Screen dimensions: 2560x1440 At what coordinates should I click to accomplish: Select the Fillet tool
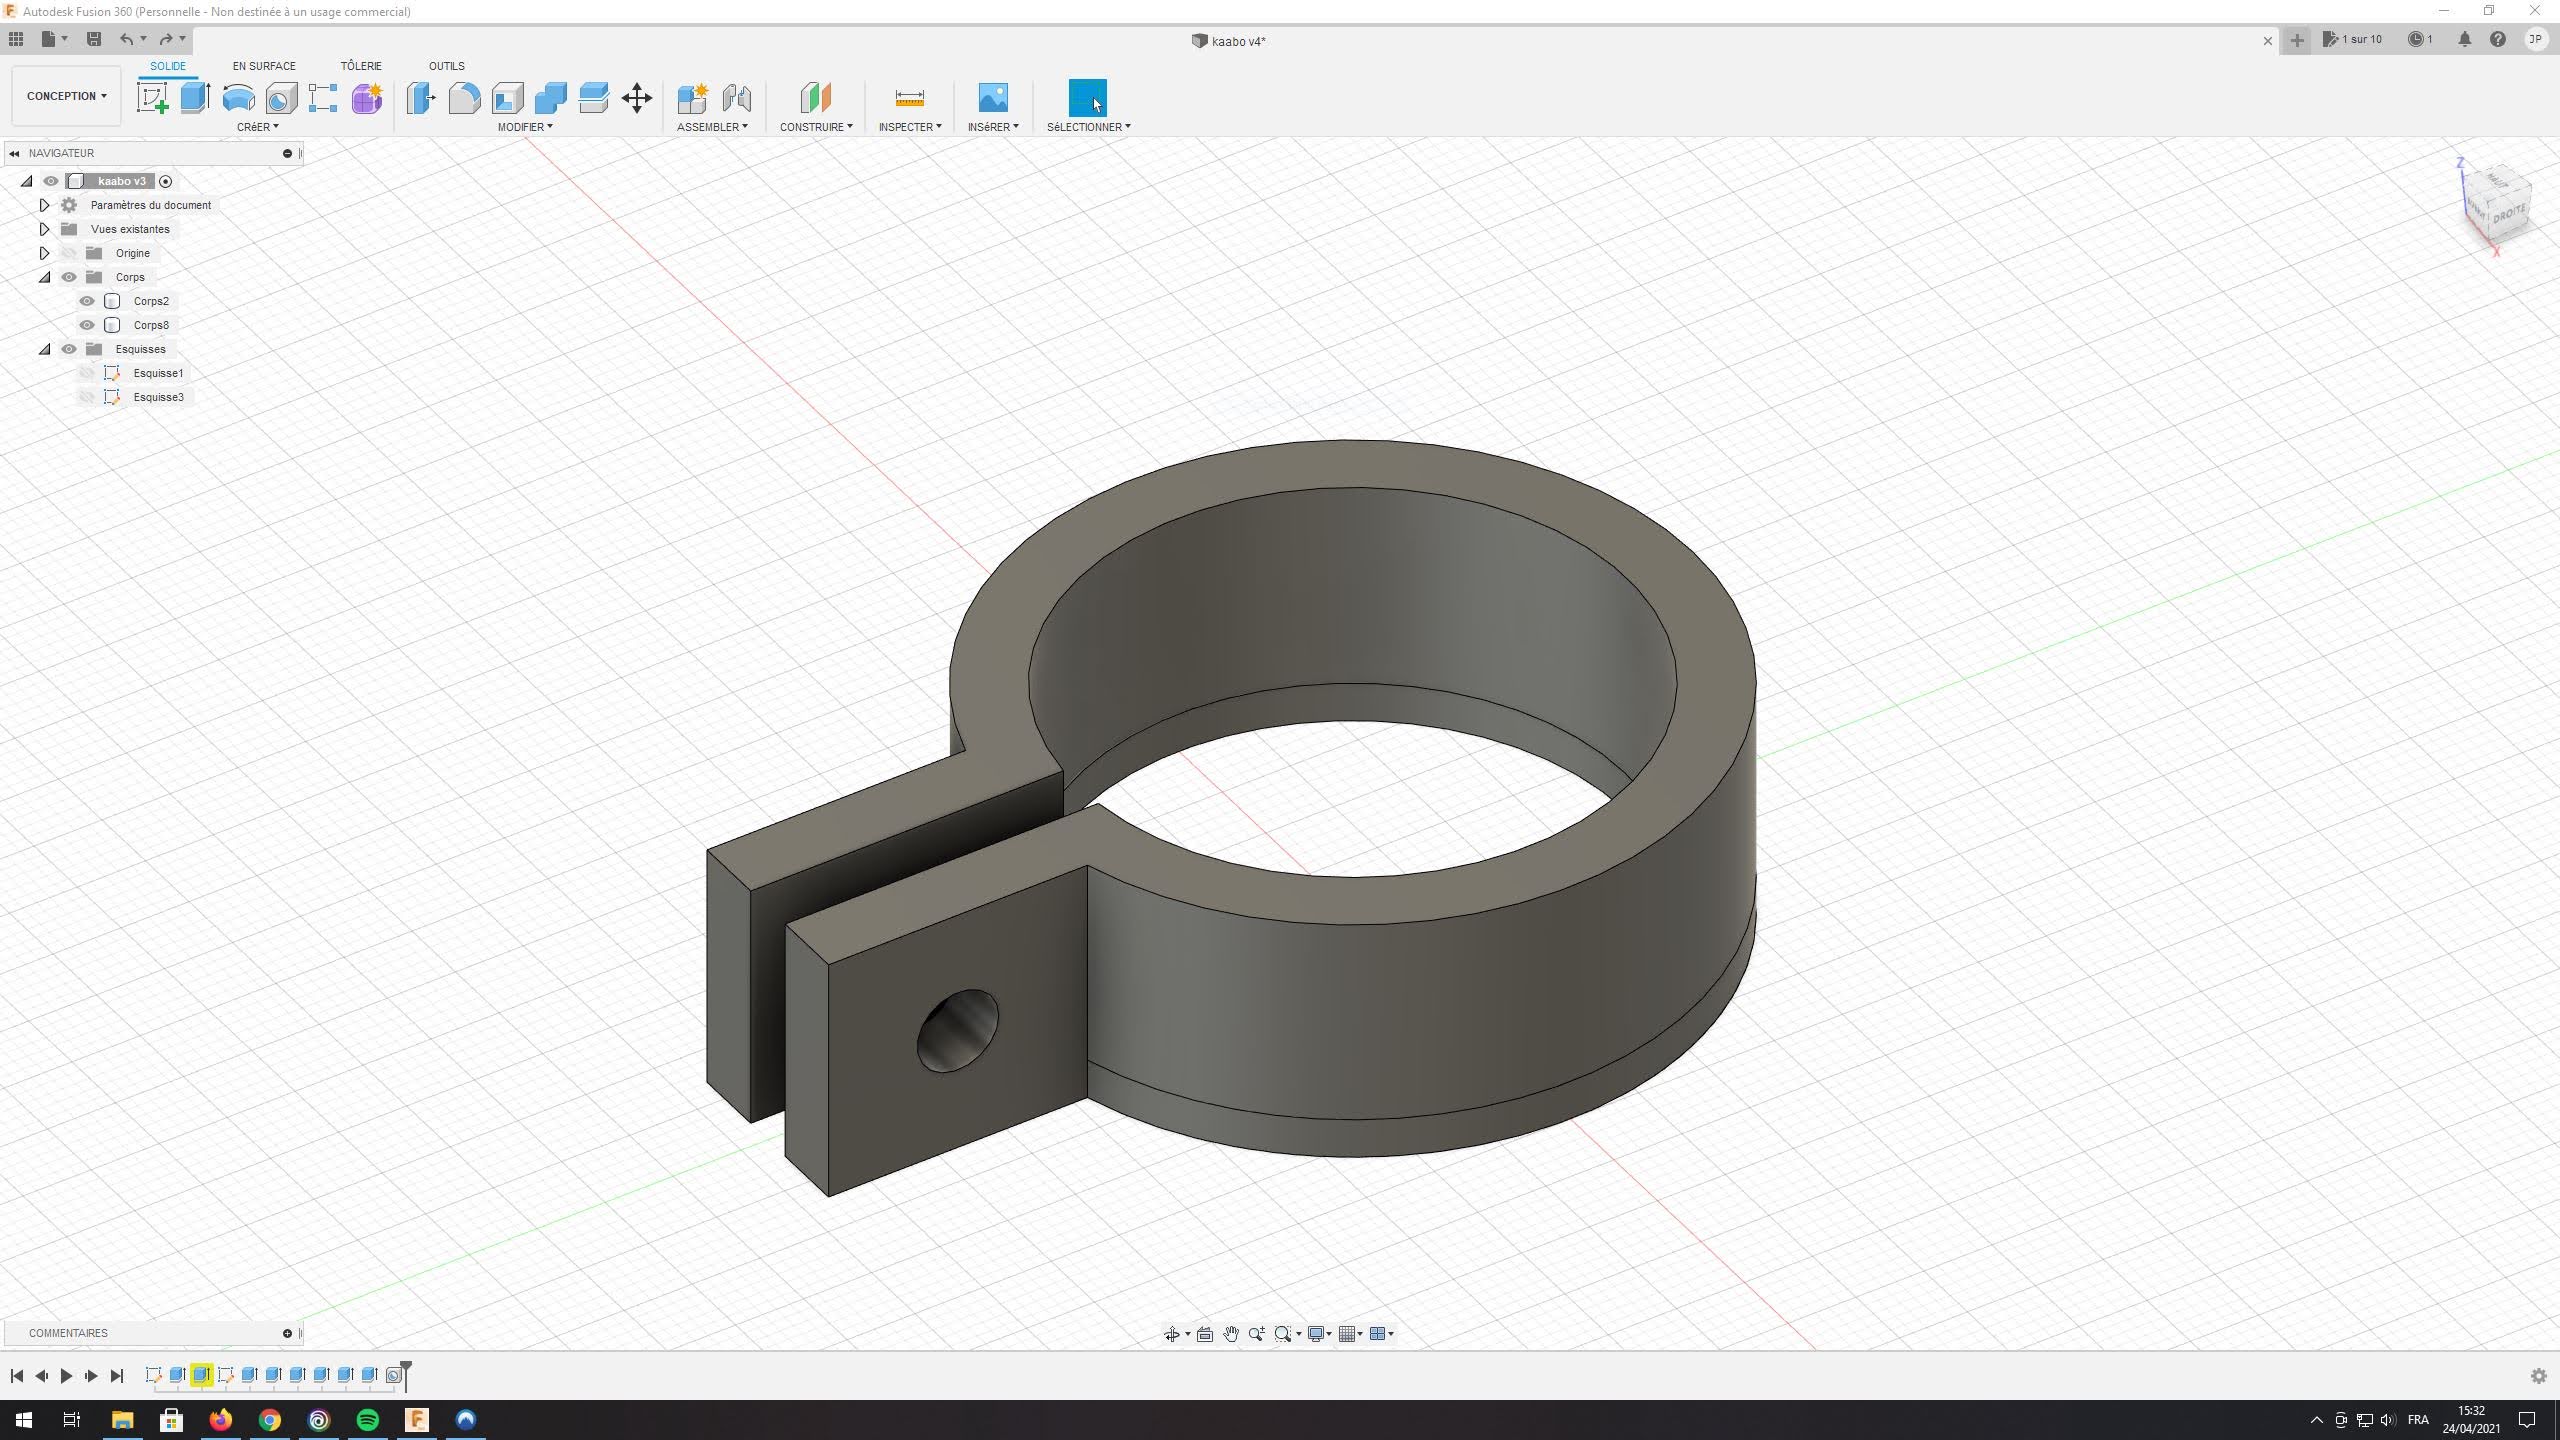click(464, 98)
